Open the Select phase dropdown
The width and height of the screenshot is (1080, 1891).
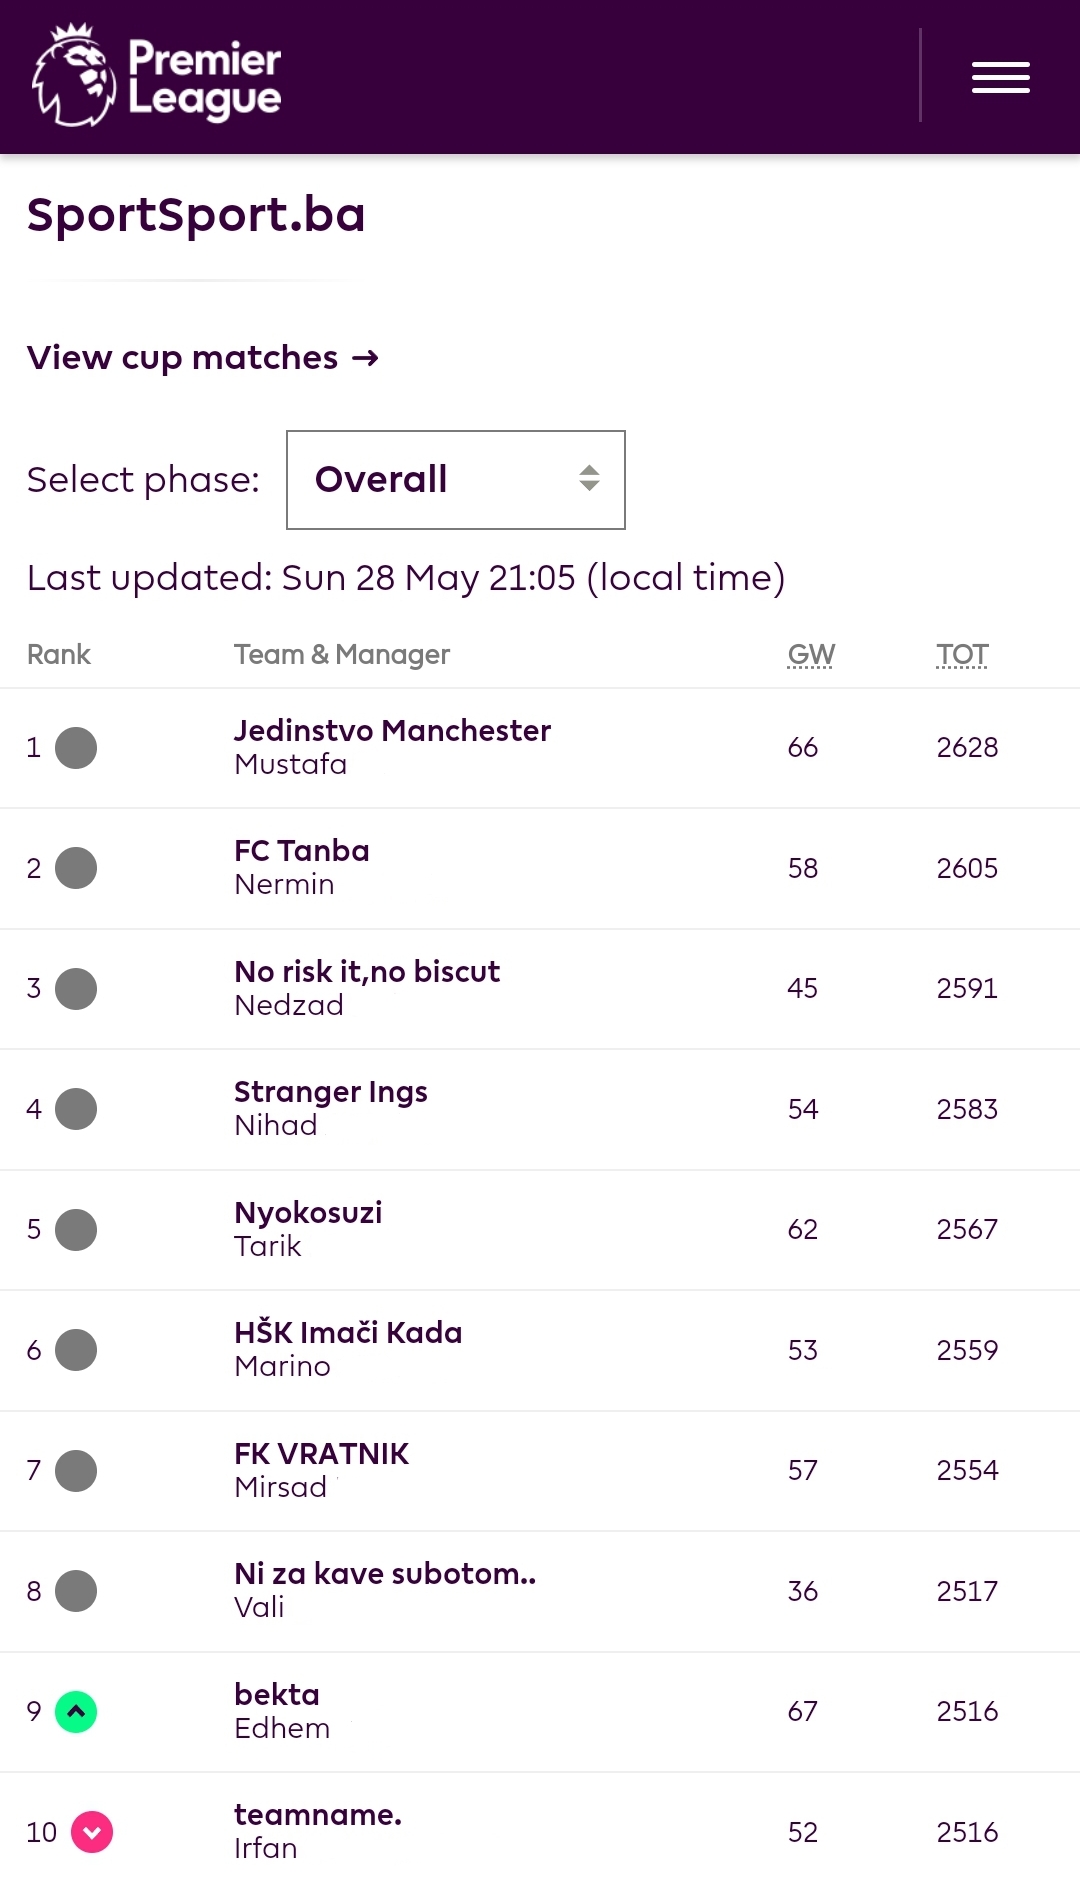(x=456, y=480)
